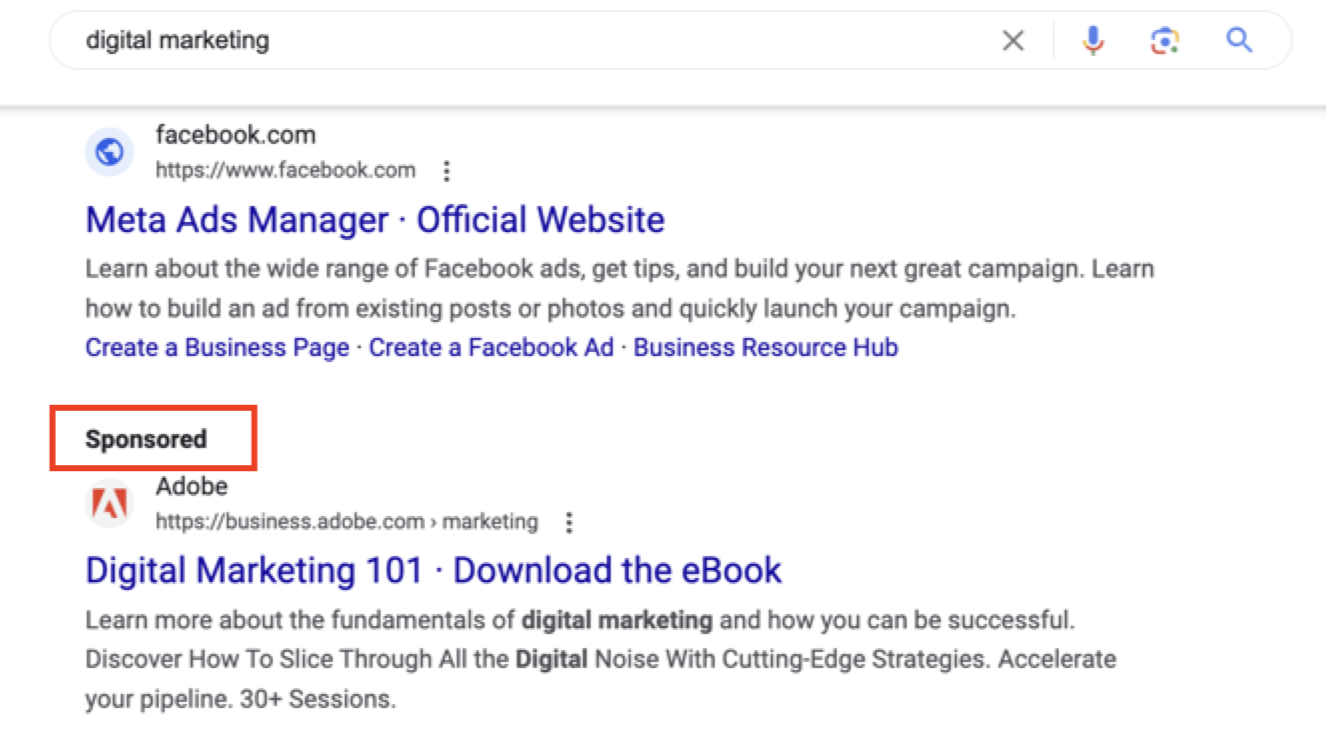Click the Adobe eBook description snippet
The width and height of the screenshot is (1326, 746).
click(601, 660)
